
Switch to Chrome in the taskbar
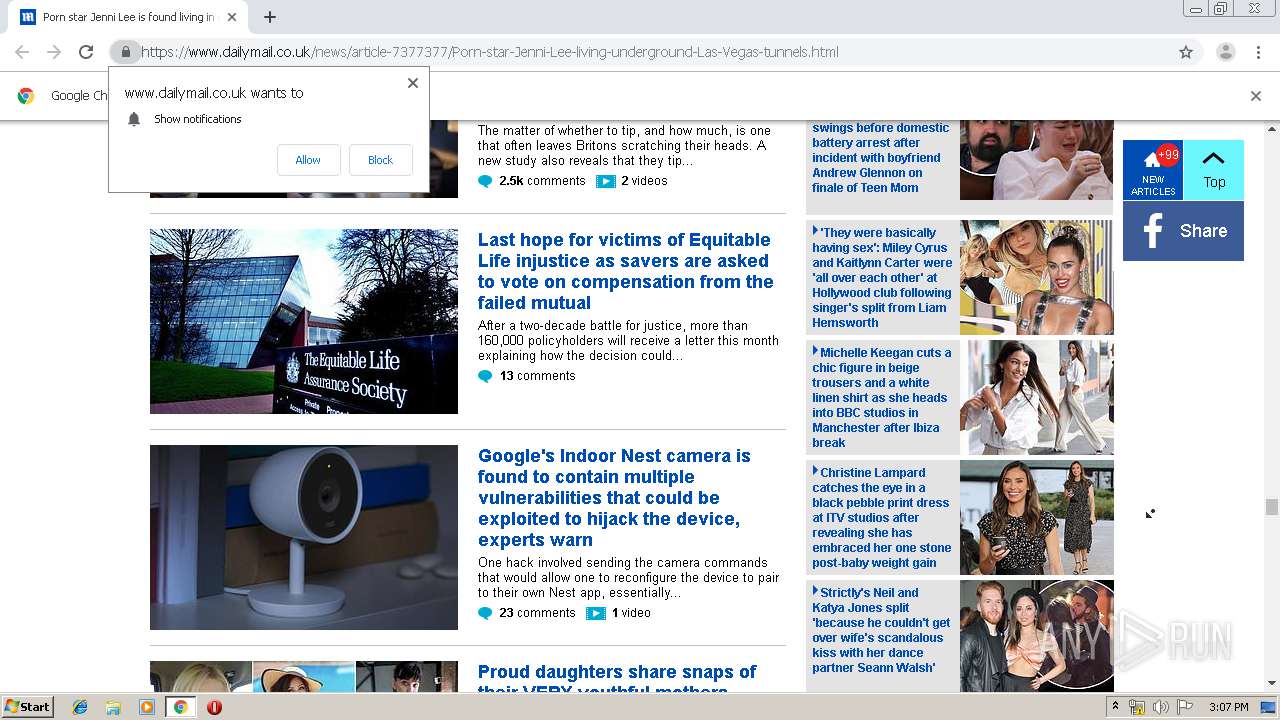(x=180, y=707)
